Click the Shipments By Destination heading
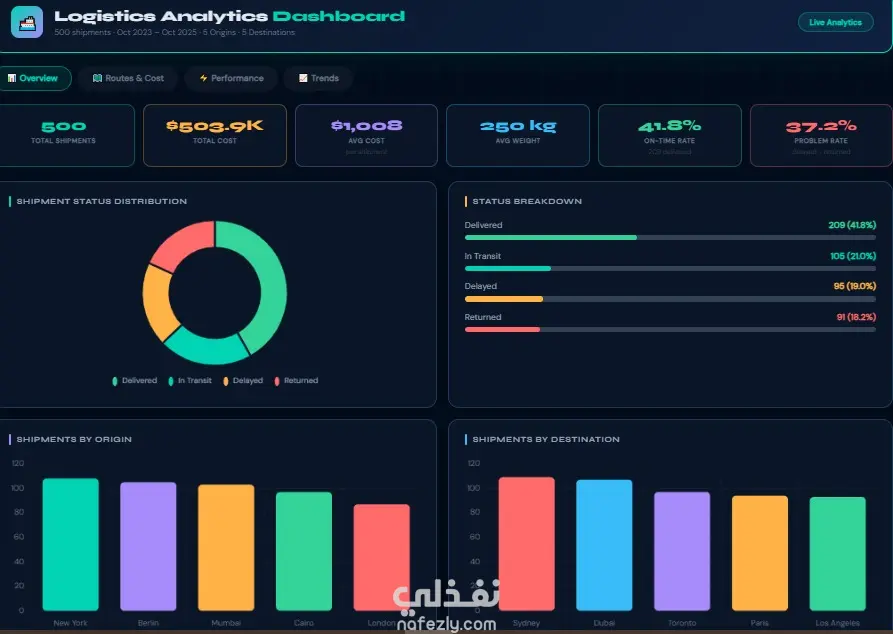The width and height of the screenshot is (893, 634). click(x=546, y=439)
